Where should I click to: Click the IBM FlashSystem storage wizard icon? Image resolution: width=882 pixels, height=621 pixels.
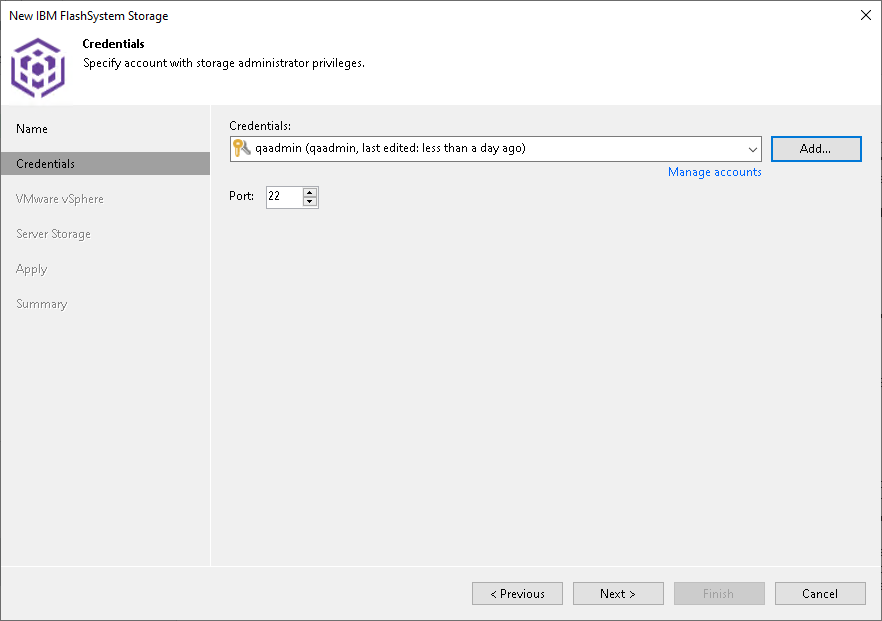(x=38, y=68)
